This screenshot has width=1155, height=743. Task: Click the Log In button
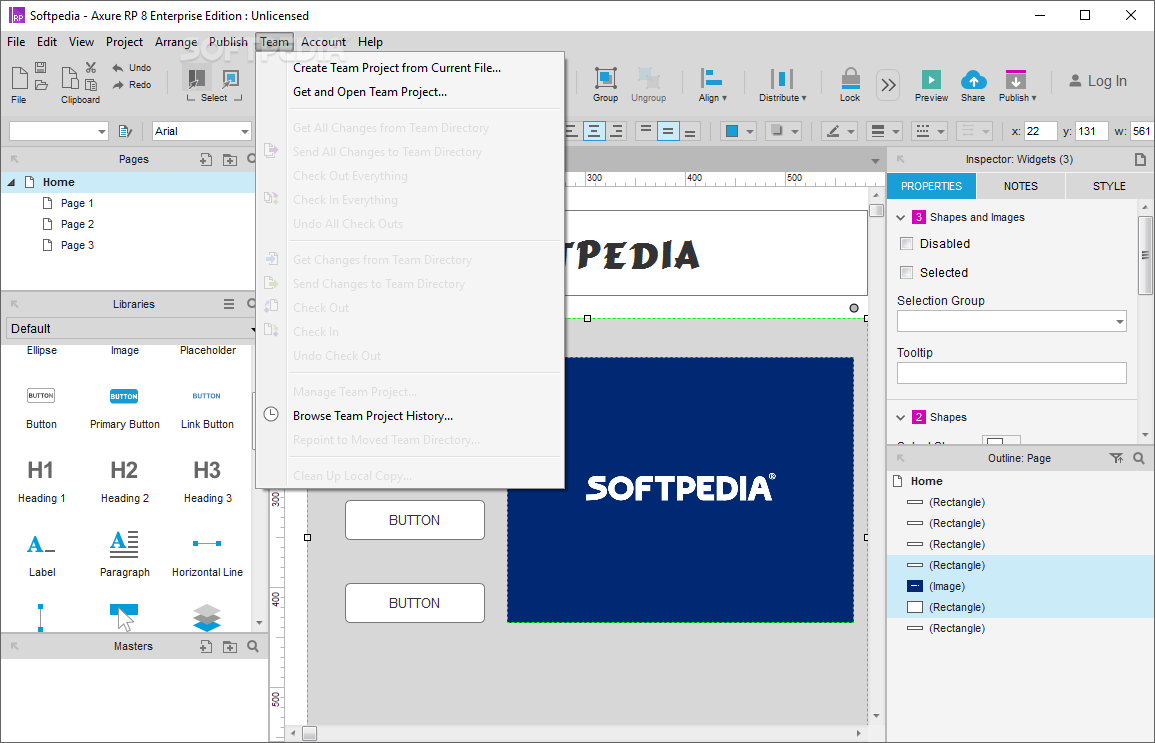(x=1098, y=81)
